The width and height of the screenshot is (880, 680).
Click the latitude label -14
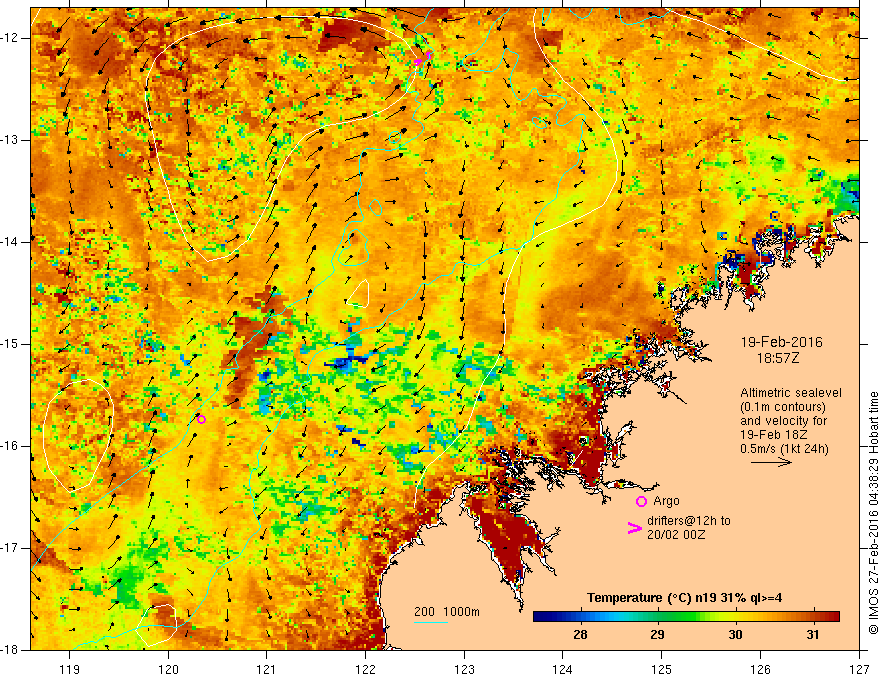pos(10,242)
